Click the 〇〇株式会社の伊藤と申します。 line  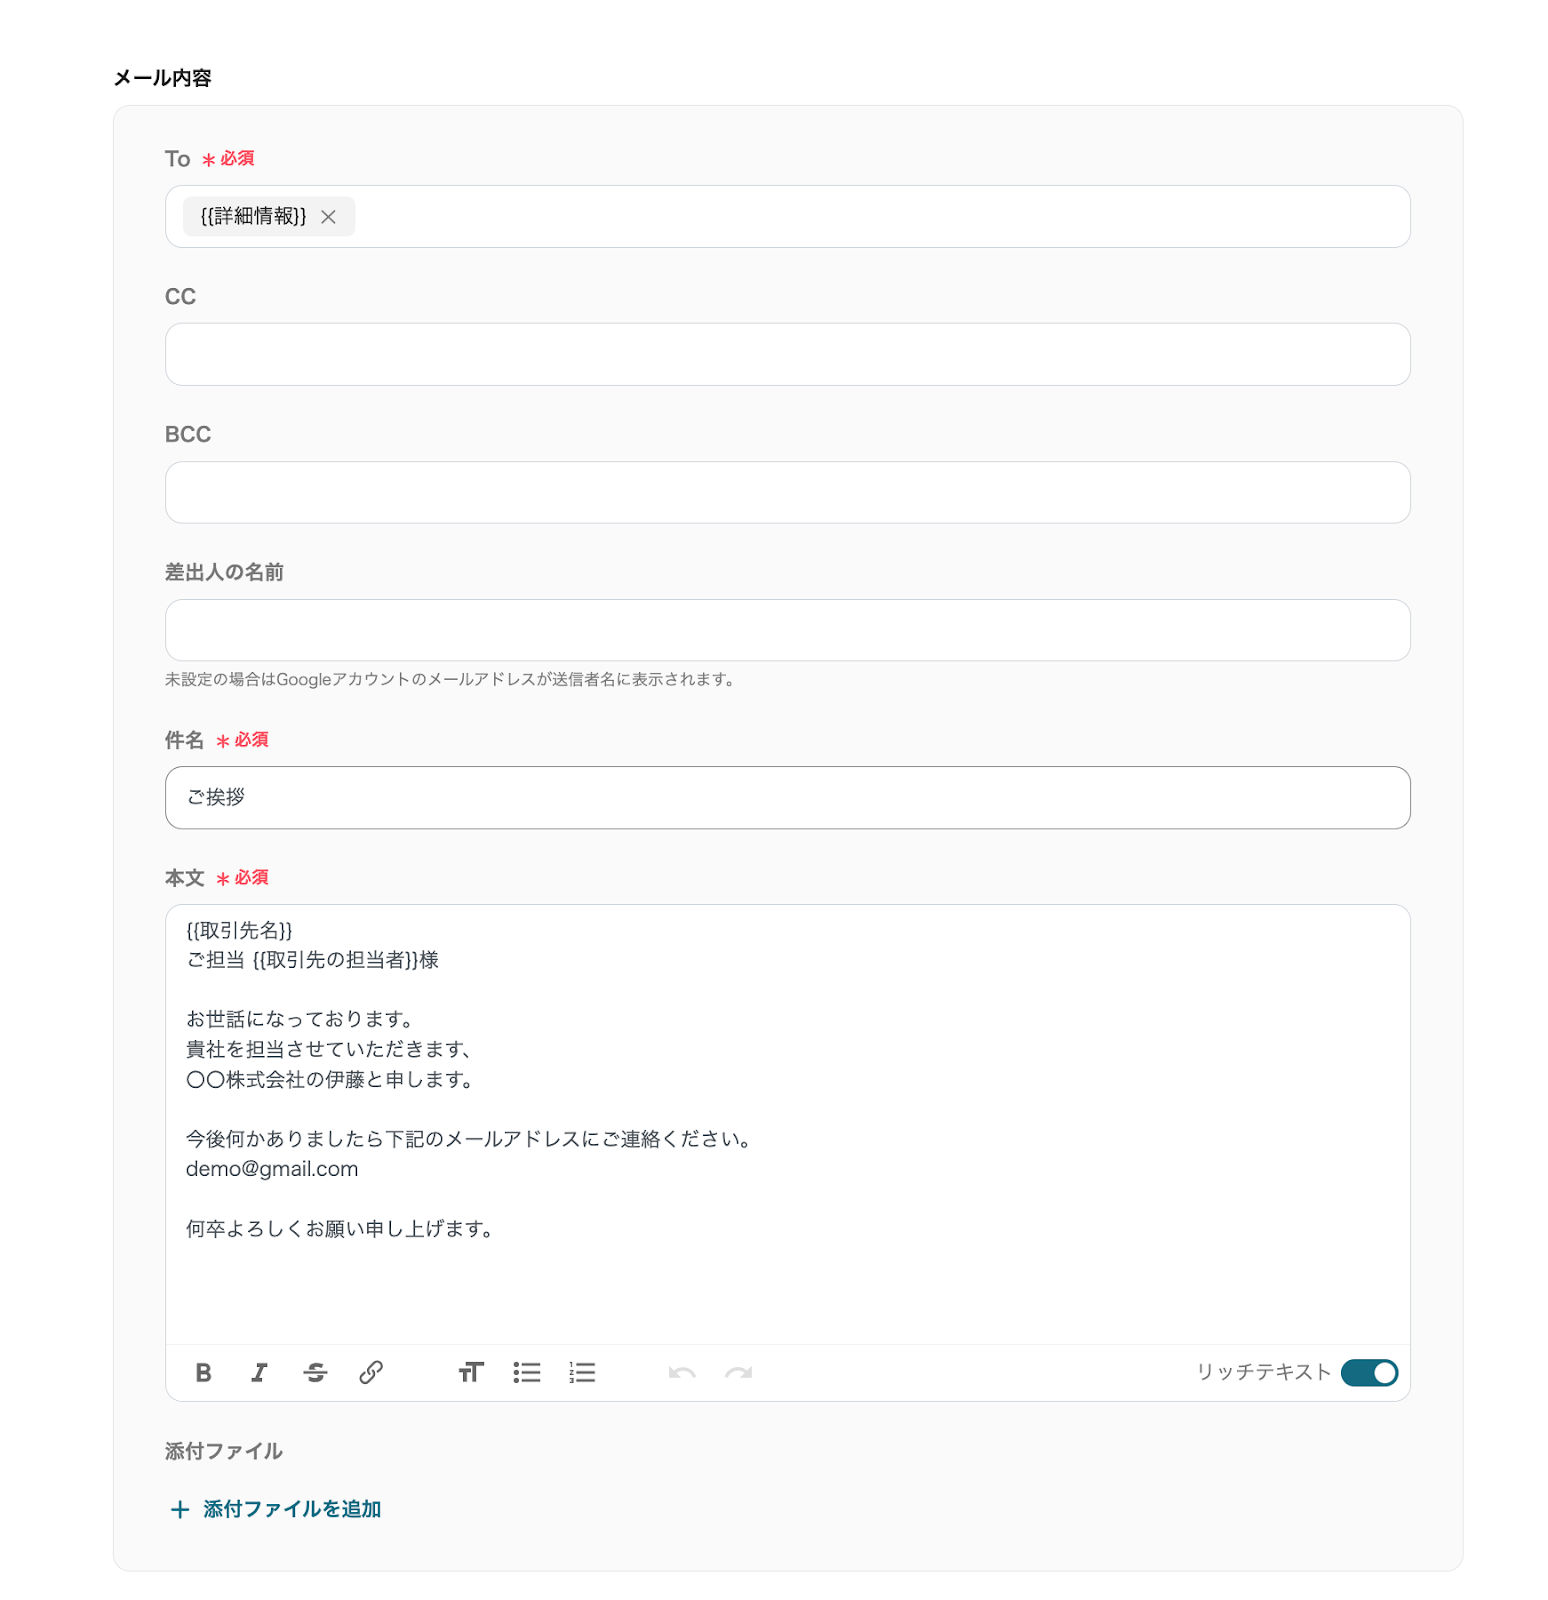(x=330, y=1079)
